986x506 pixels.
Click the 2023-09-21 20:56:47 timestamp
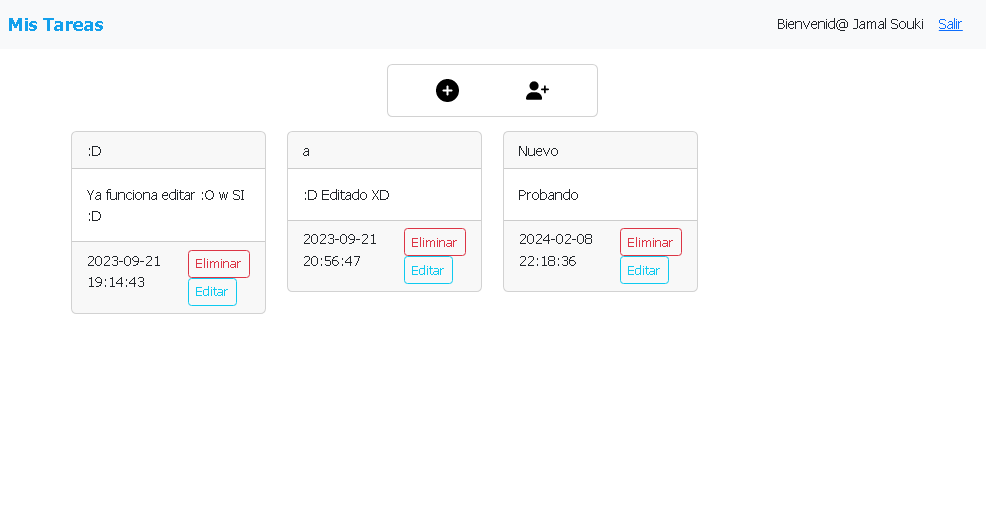(340, 250)
